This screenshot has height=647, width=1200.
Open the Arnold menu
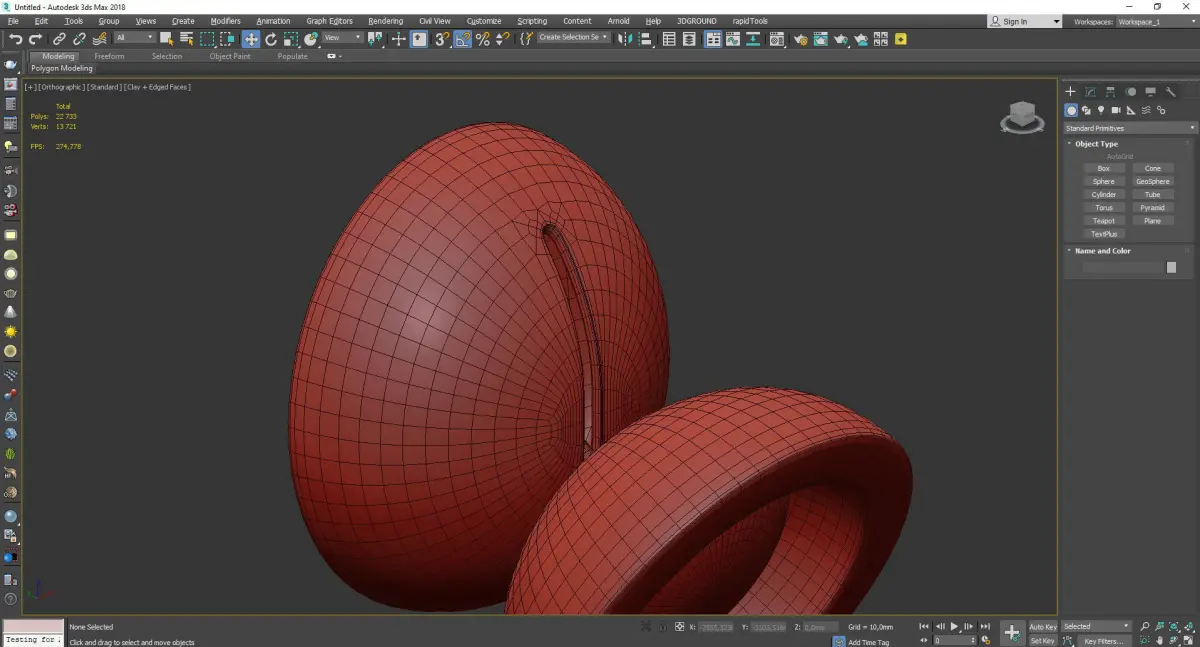(x=619, y=21)
